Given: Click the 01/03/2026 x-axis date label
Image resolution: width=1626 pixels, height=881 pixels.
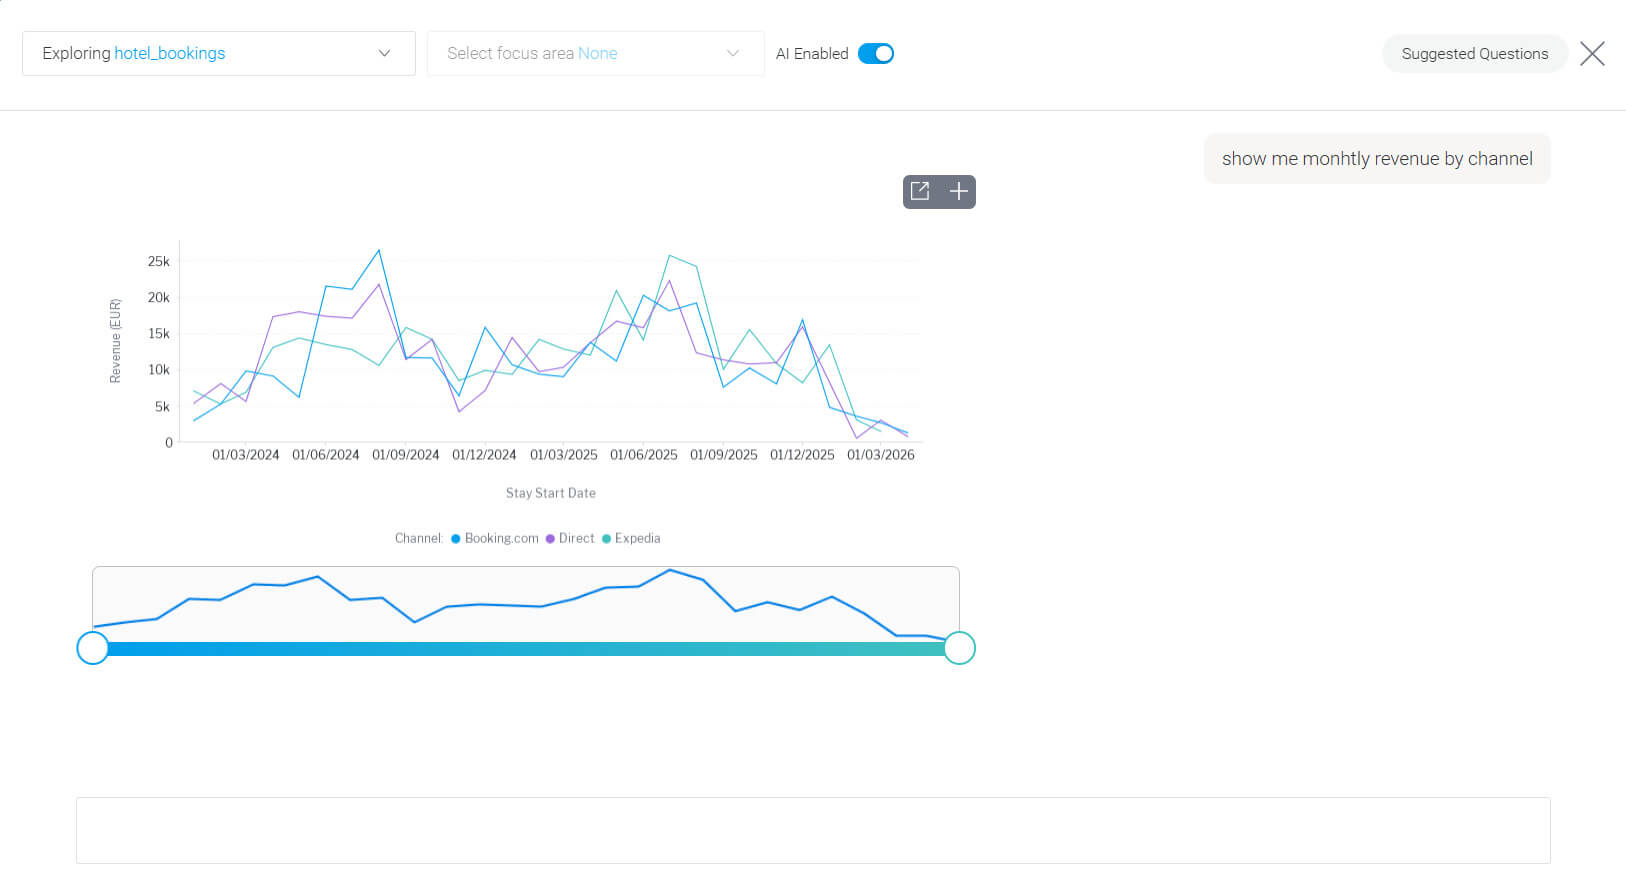Looking at the screenshot, I should [x=881, y=455].
